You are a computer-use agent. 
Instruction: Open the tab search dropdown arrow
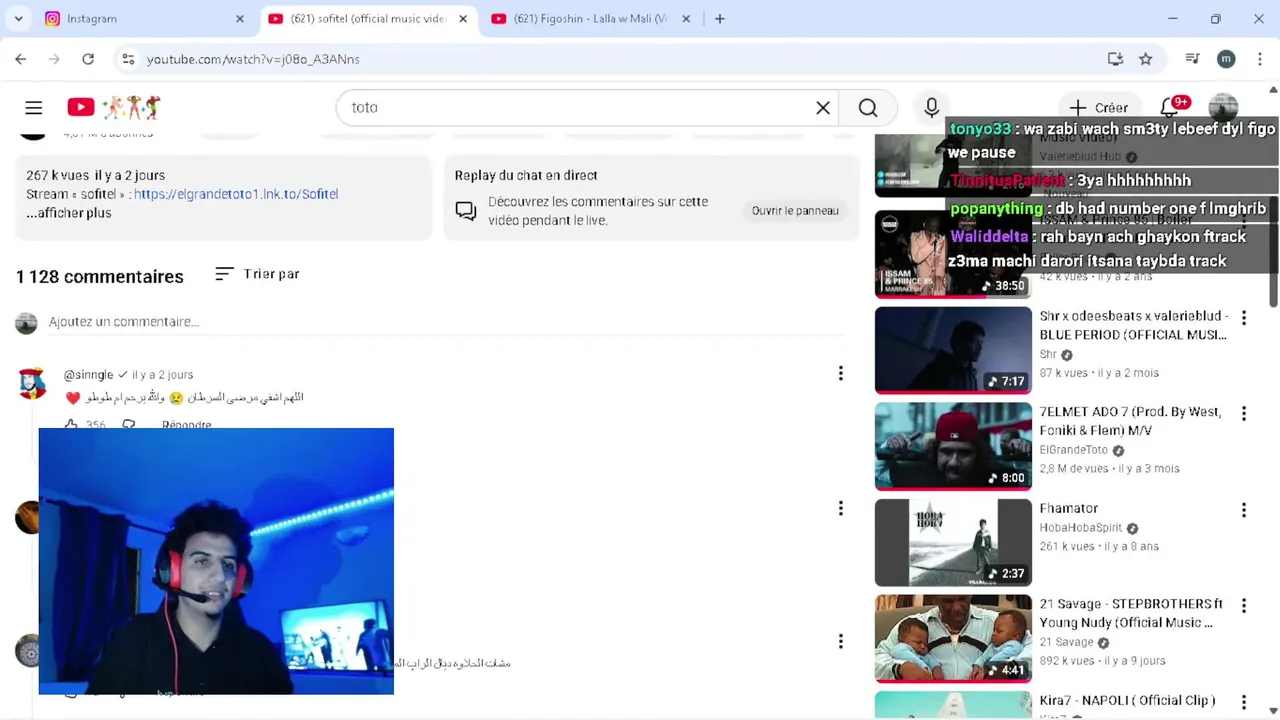click(18, 19)
